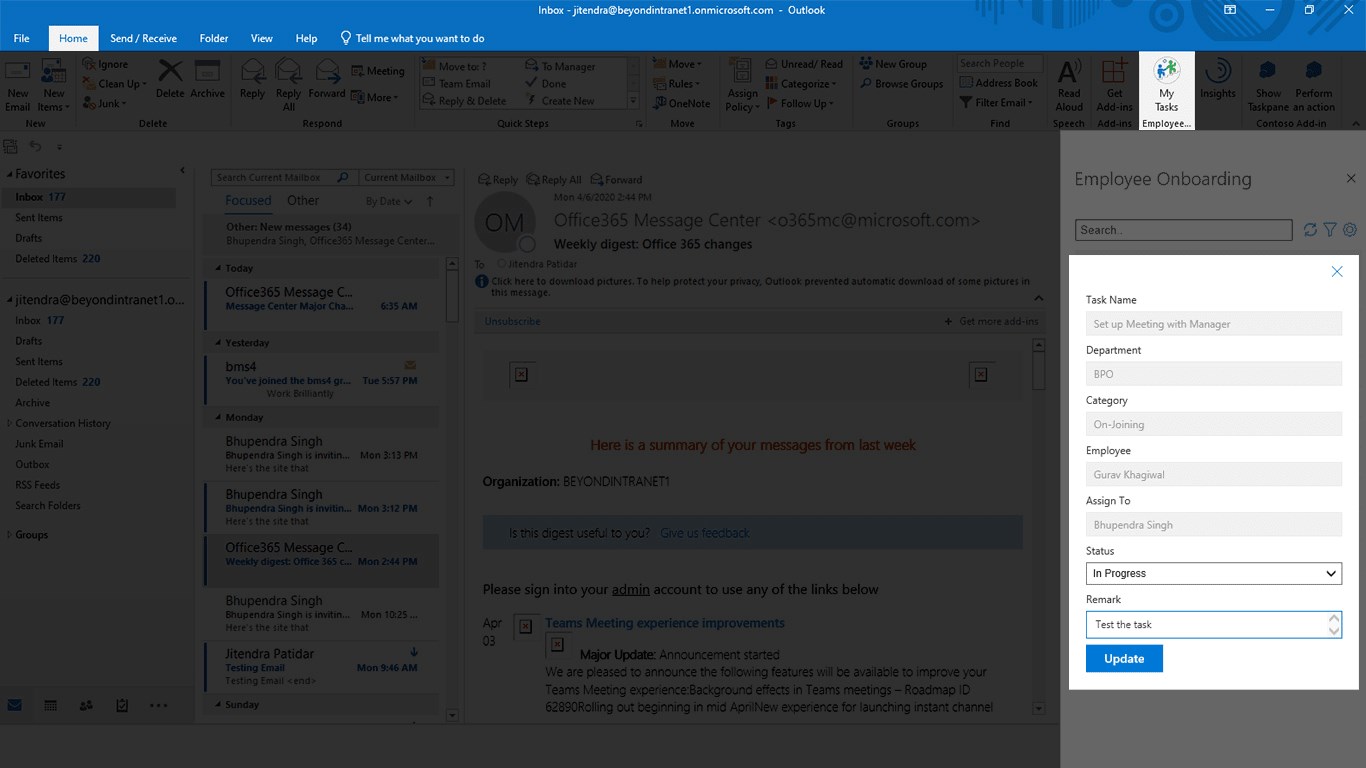Expand the Conversation History folder
This screenshot has height=768, width=1366.
(10, 424)
